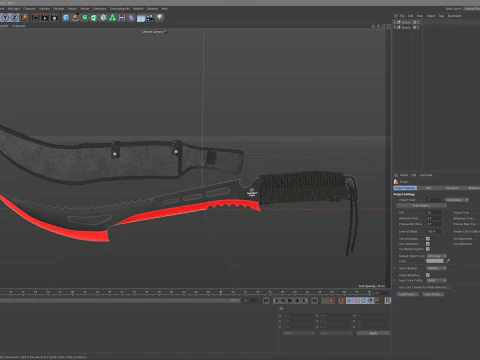Click the purple Field icon
This screenshot has height=360, width=480.
121,17
